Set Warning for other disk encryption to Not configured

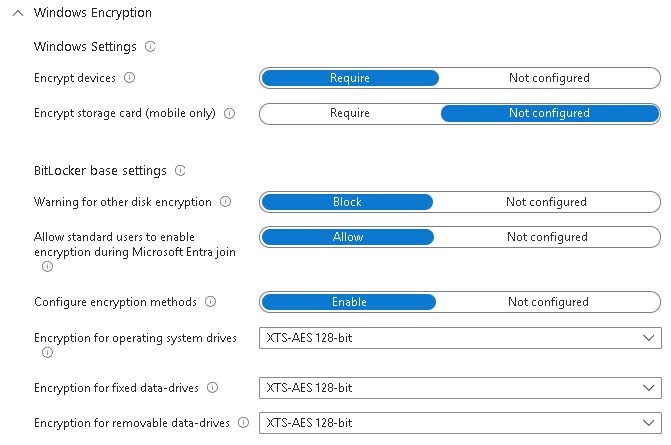point(546,202)
